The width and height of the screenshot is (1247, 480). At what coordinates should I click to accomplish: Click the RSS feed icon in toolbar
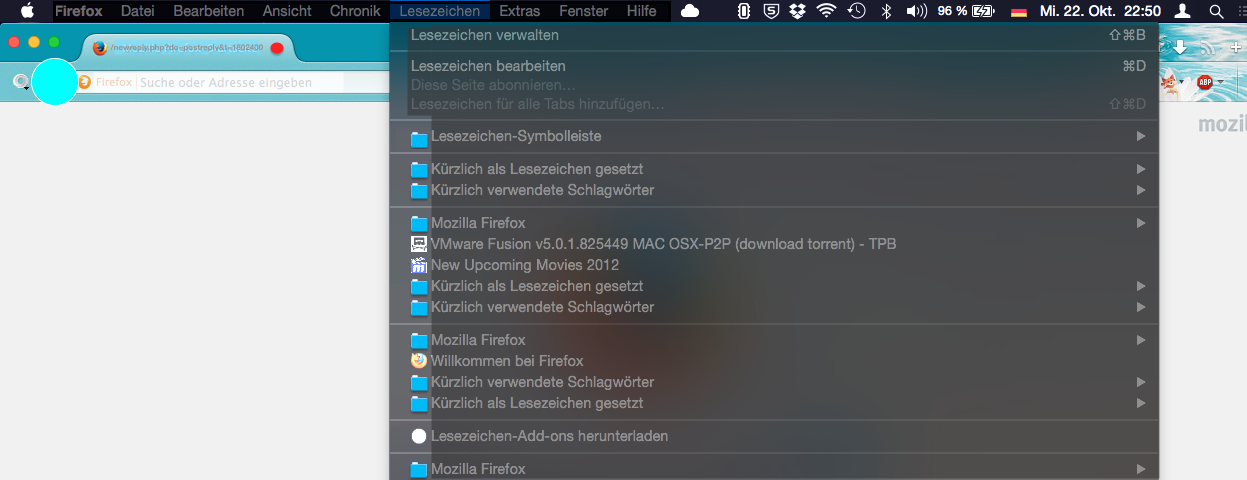[1208, 47]
